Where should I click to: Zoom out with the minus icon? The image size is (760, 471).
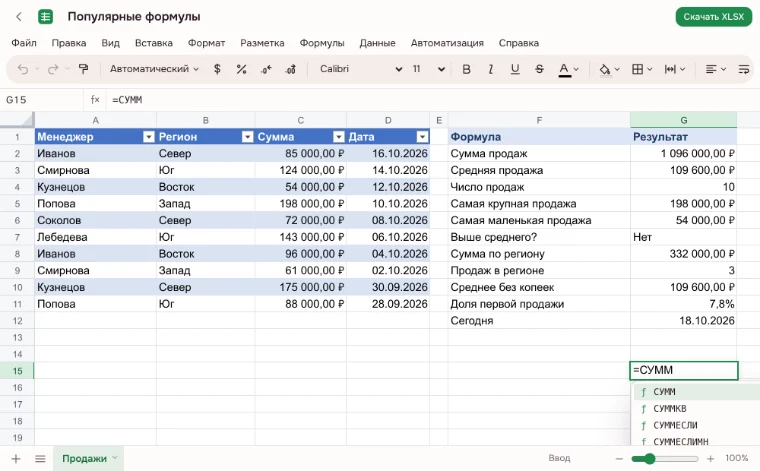(x=619, y=458)
